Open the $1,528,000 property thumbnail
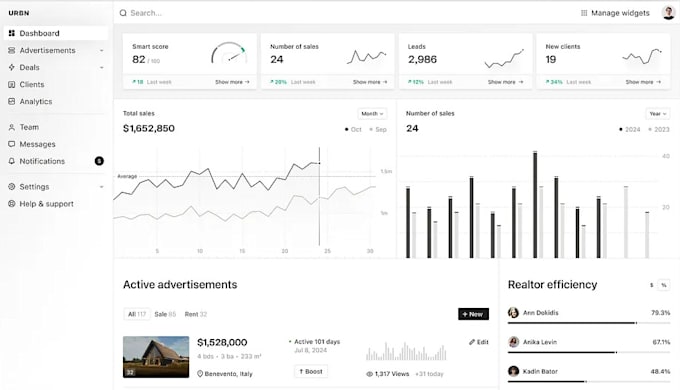 click(156, 357)
